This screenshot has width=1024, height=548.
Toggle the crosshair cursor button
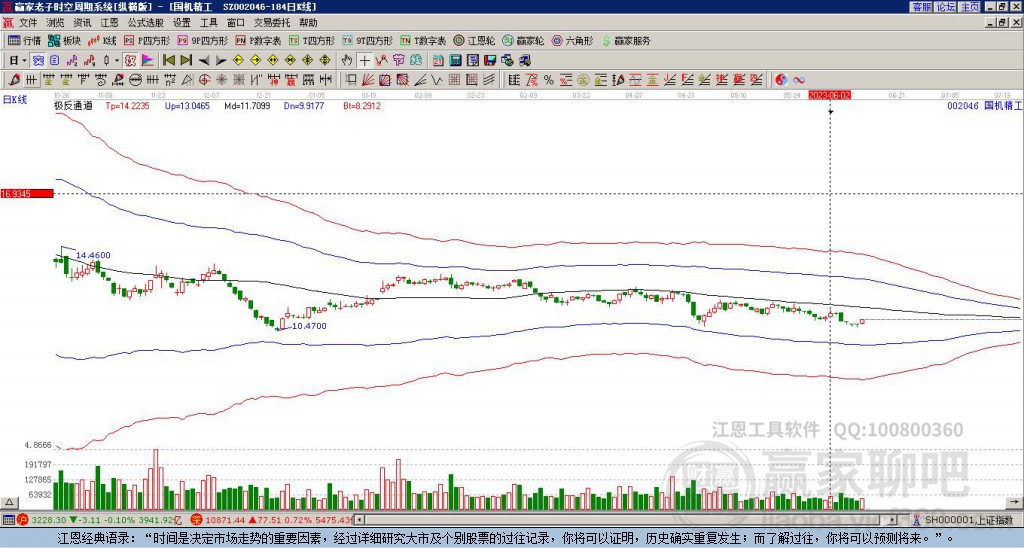point(364,61)
